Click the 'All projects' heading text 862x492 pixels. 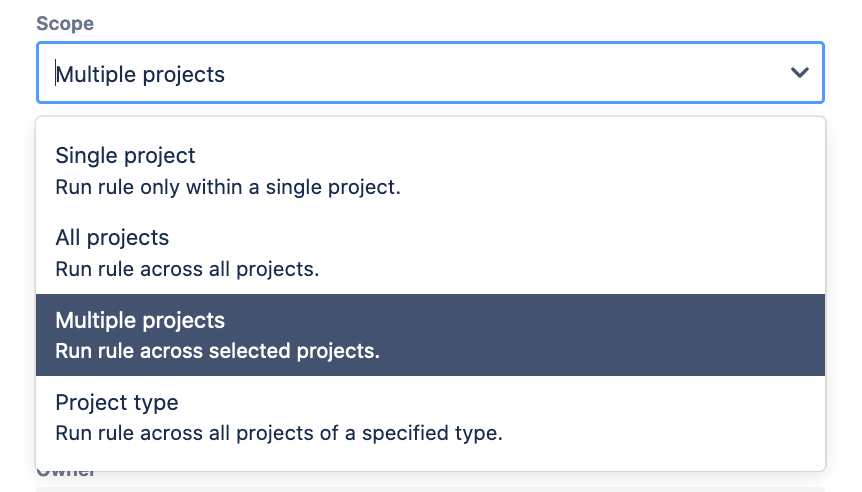pos(112,238)
